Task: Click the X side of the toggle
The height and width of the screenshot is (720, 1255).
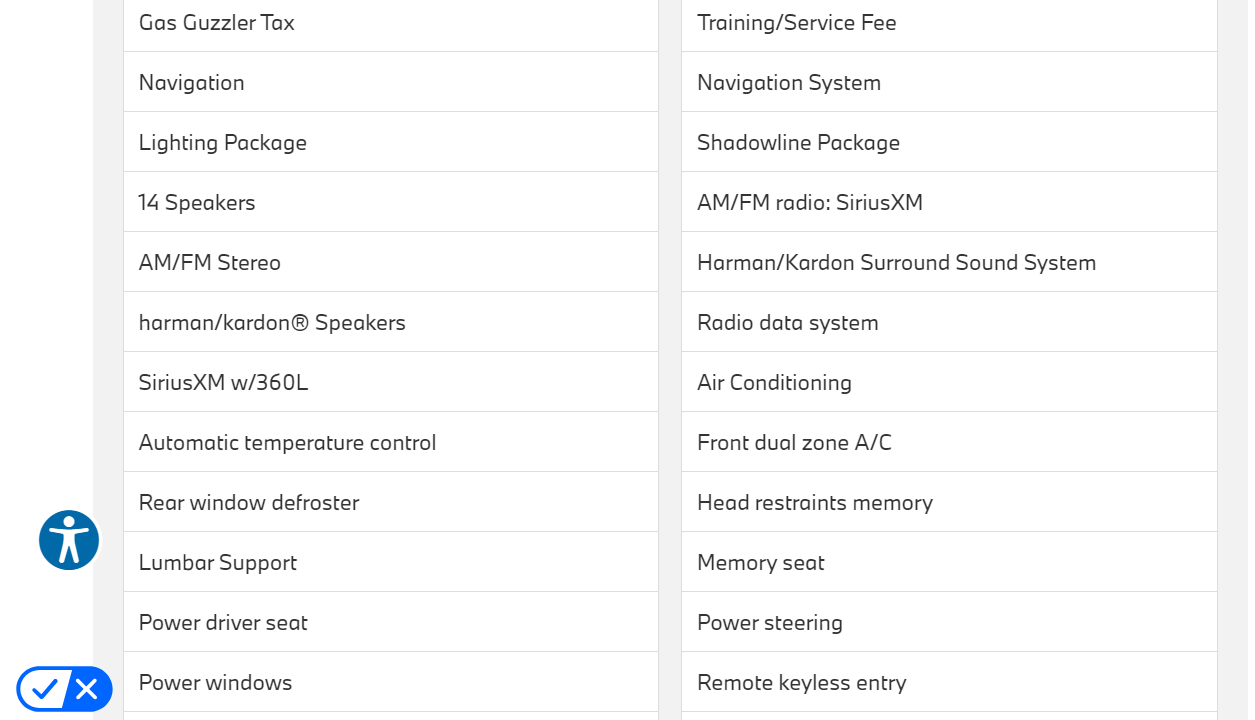Action: tap(87, 688)
